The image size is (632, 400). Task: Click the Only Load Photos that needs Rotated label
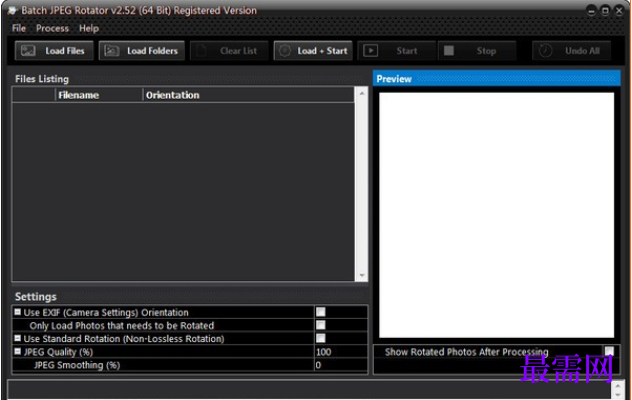(122, 325)
